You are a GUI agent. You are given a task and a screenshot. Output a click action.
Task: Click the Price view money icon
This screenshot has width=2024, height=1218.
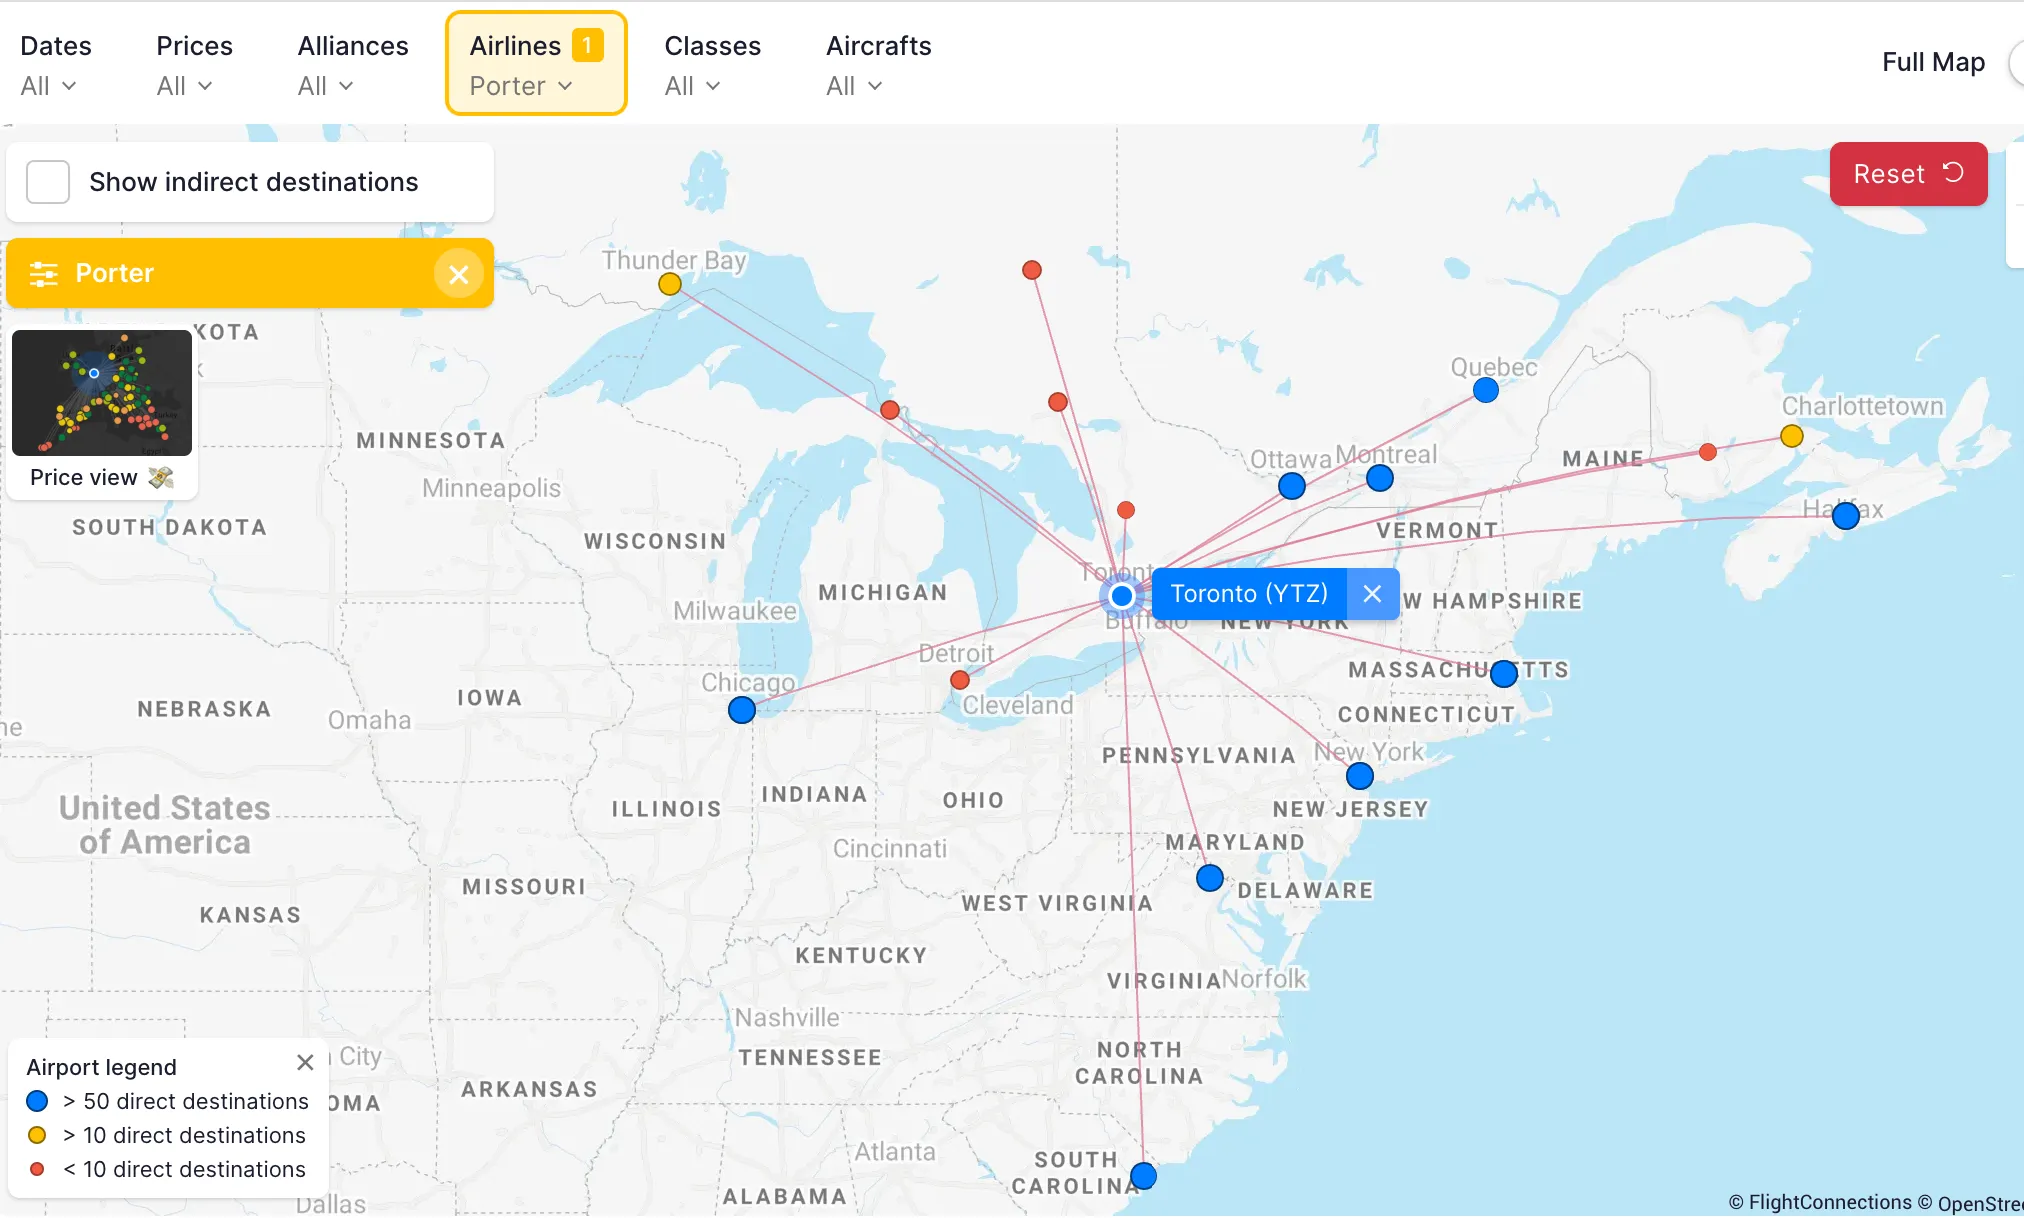pos(161,477)
